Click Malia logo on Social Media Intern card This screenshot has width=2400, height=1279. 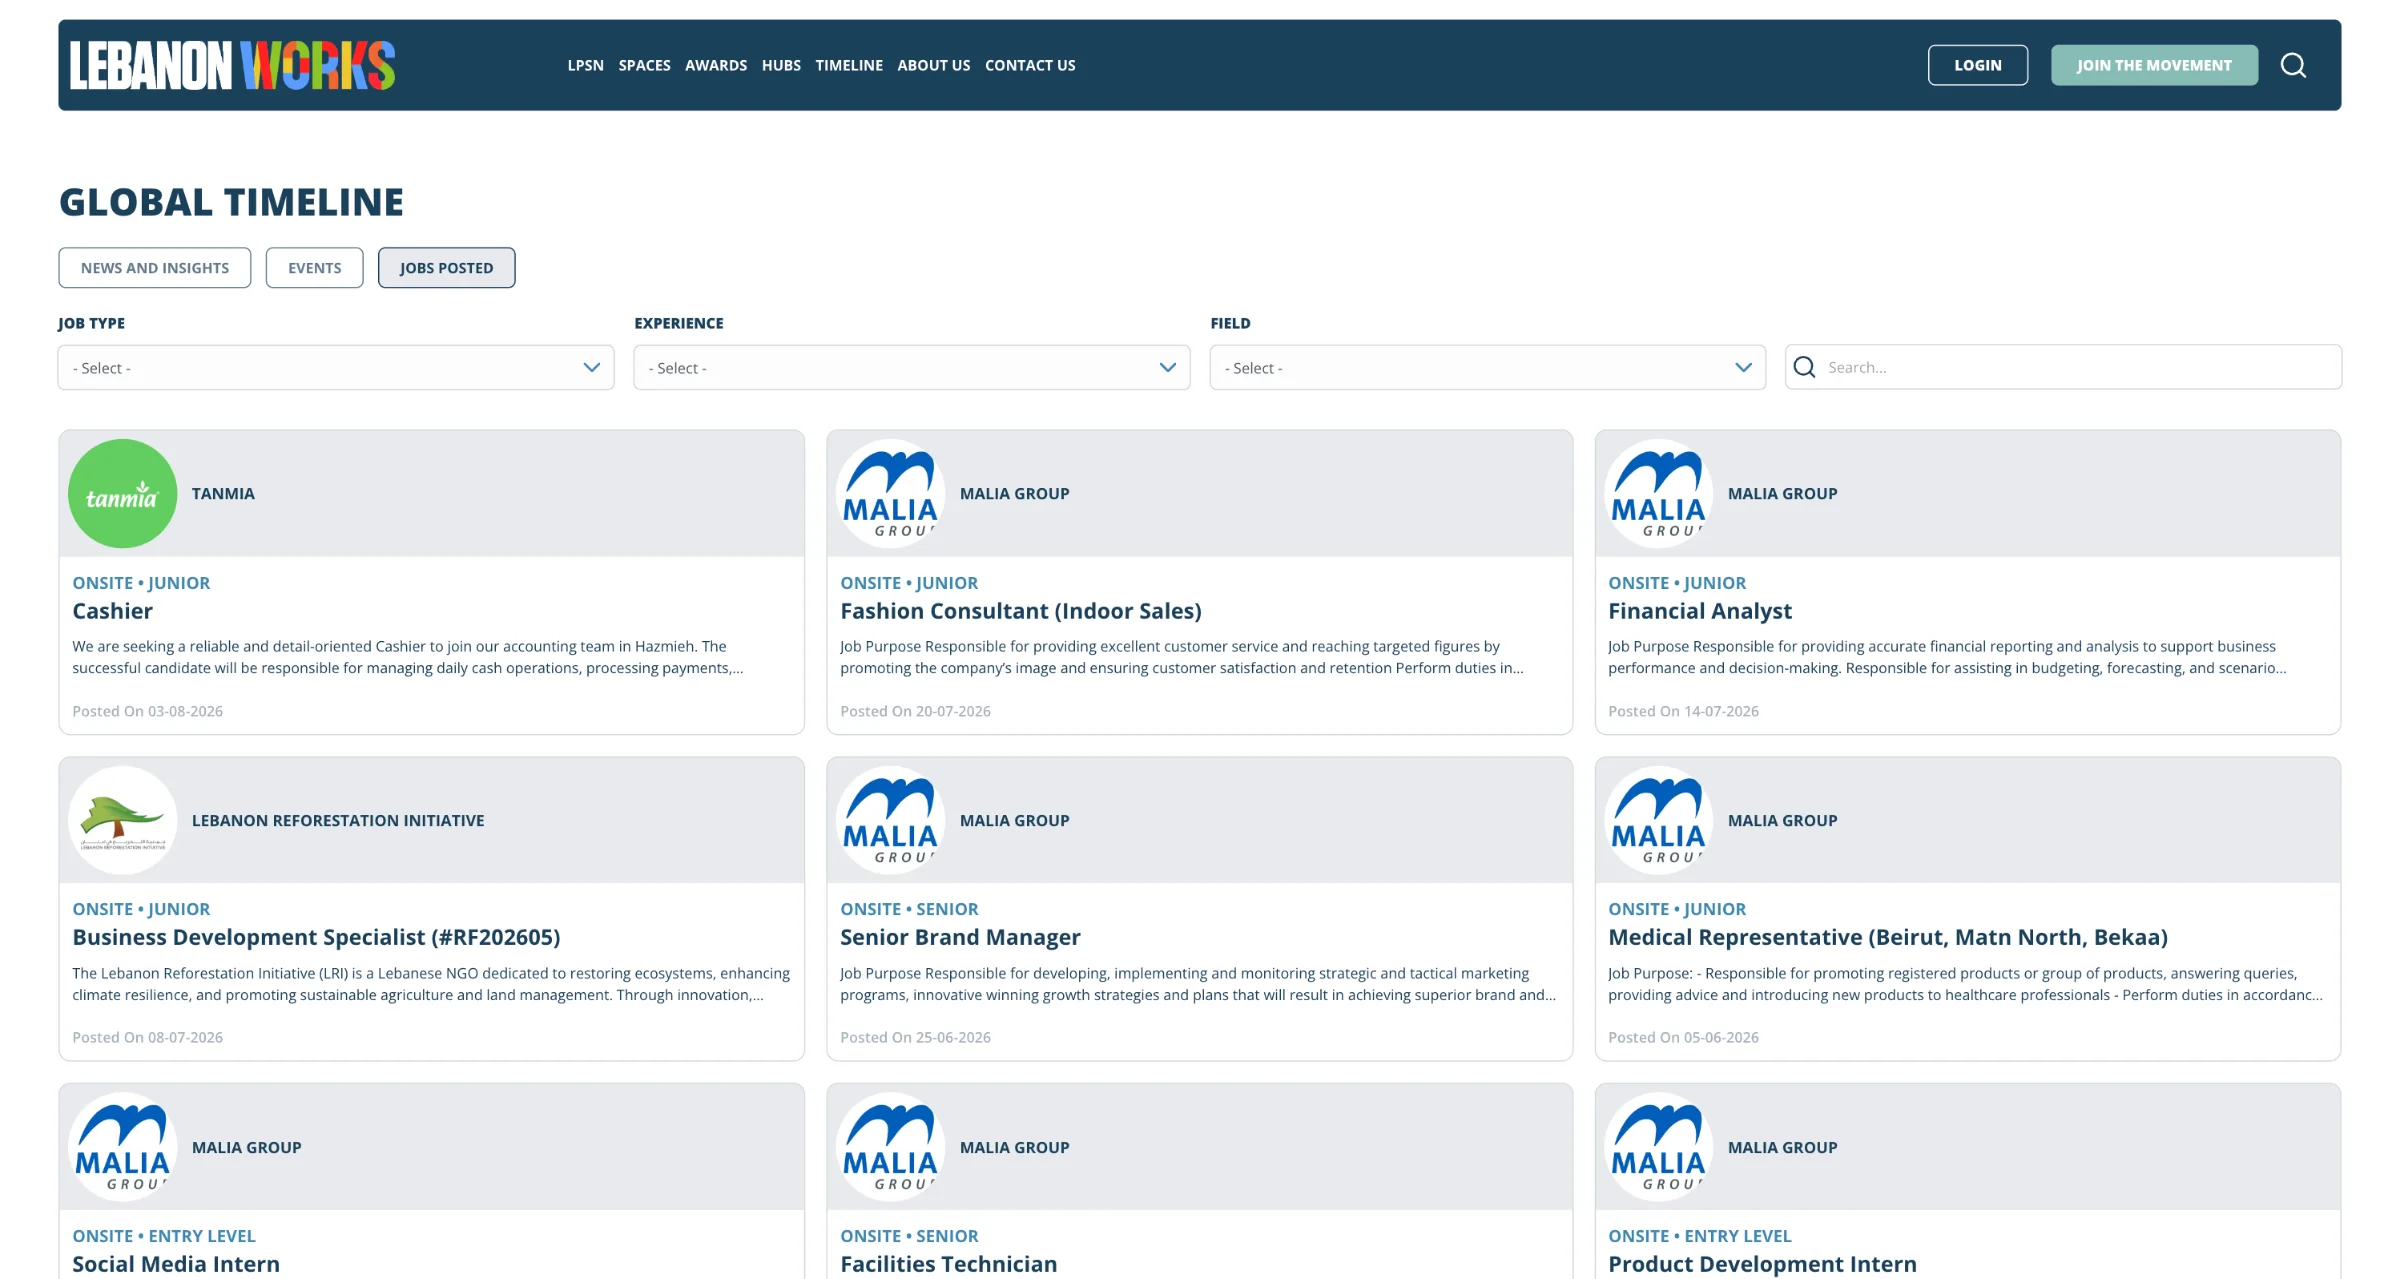[x=122, y=1147]
